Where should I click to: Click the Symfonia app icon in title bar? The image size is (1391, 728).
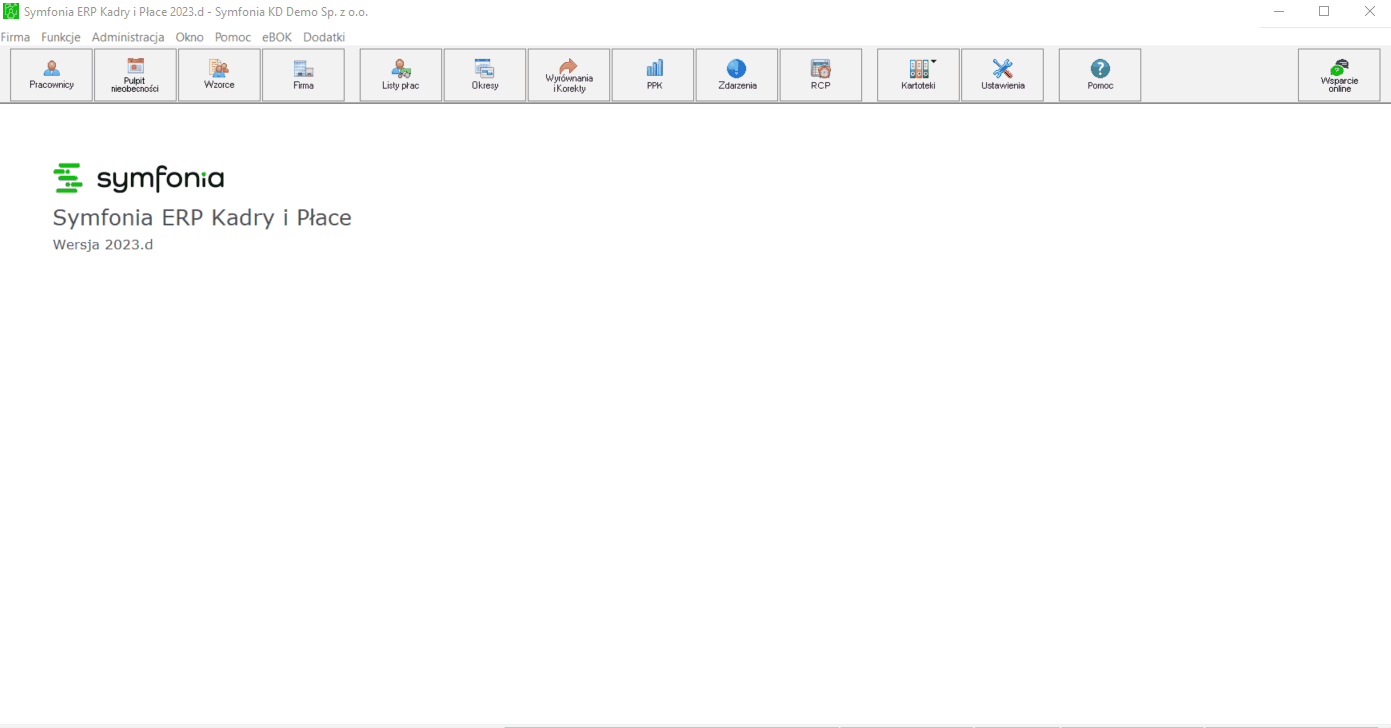tap(11, 11)
